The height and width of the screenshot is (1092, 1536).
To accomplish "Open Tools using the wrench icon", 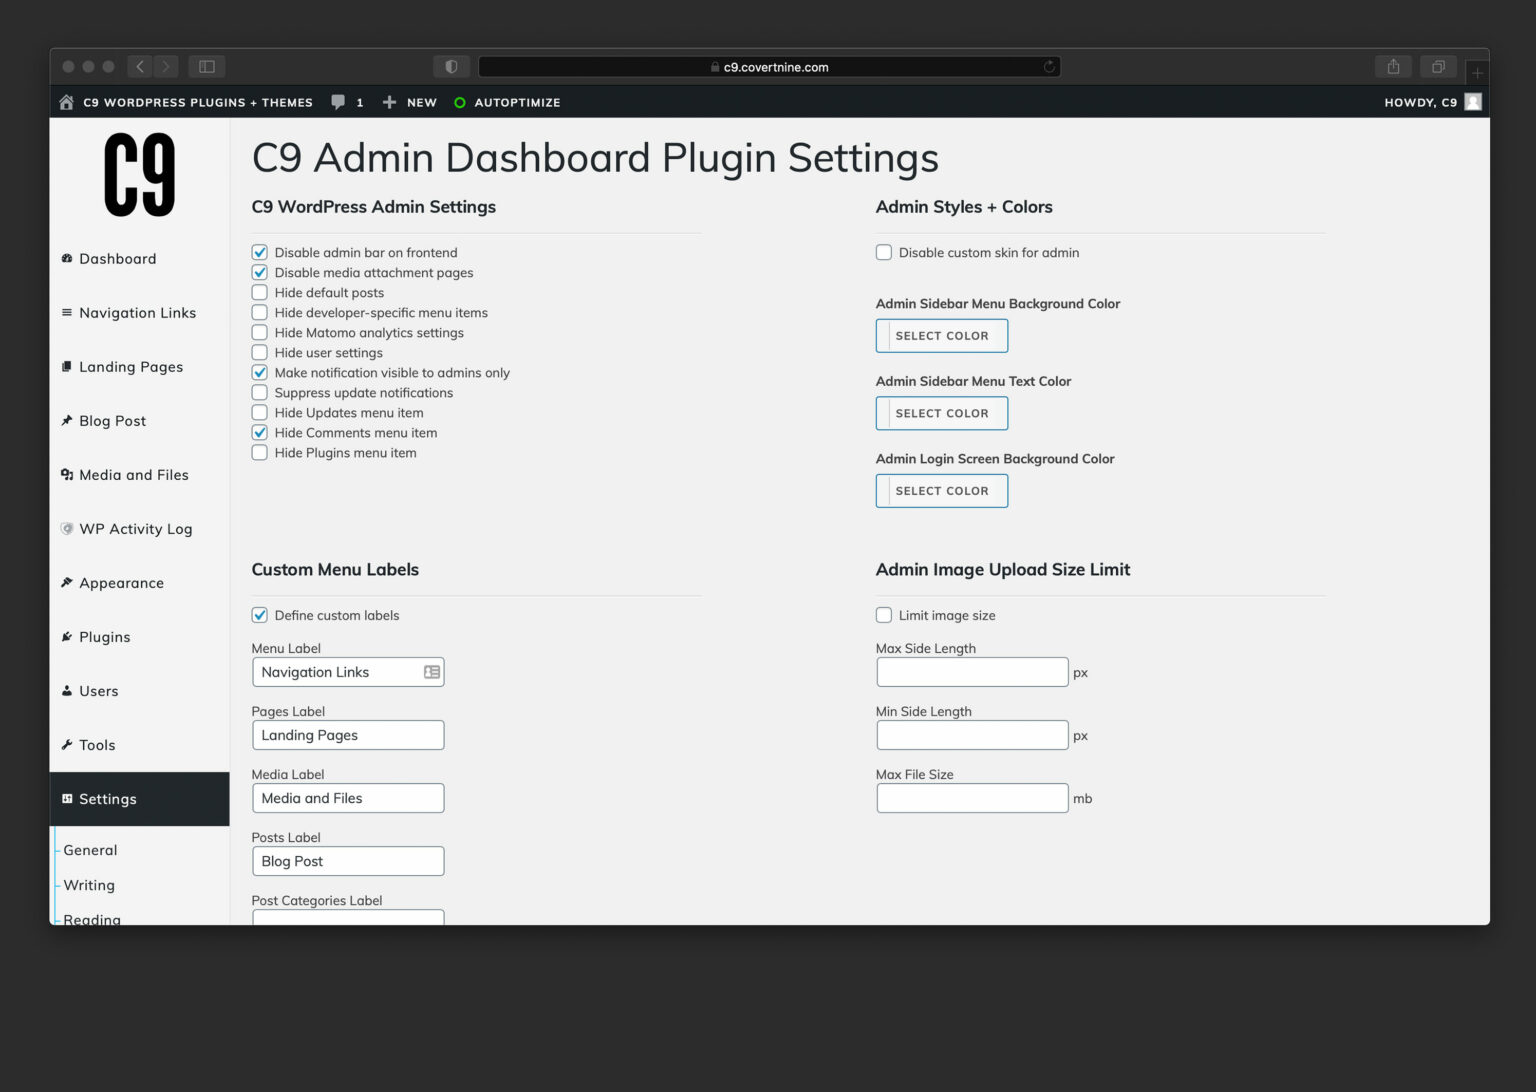I will point(66,745).
